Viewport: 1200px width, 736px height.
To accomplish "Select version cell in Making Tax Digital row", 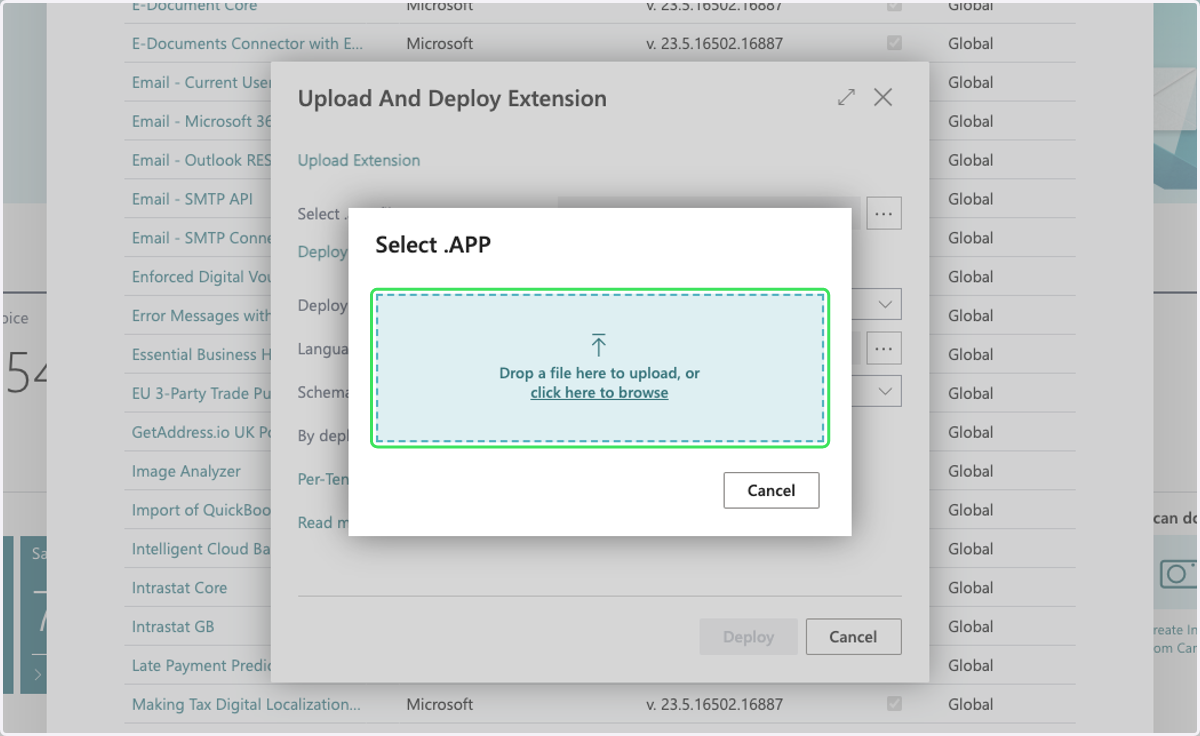I will click(715, 705).
